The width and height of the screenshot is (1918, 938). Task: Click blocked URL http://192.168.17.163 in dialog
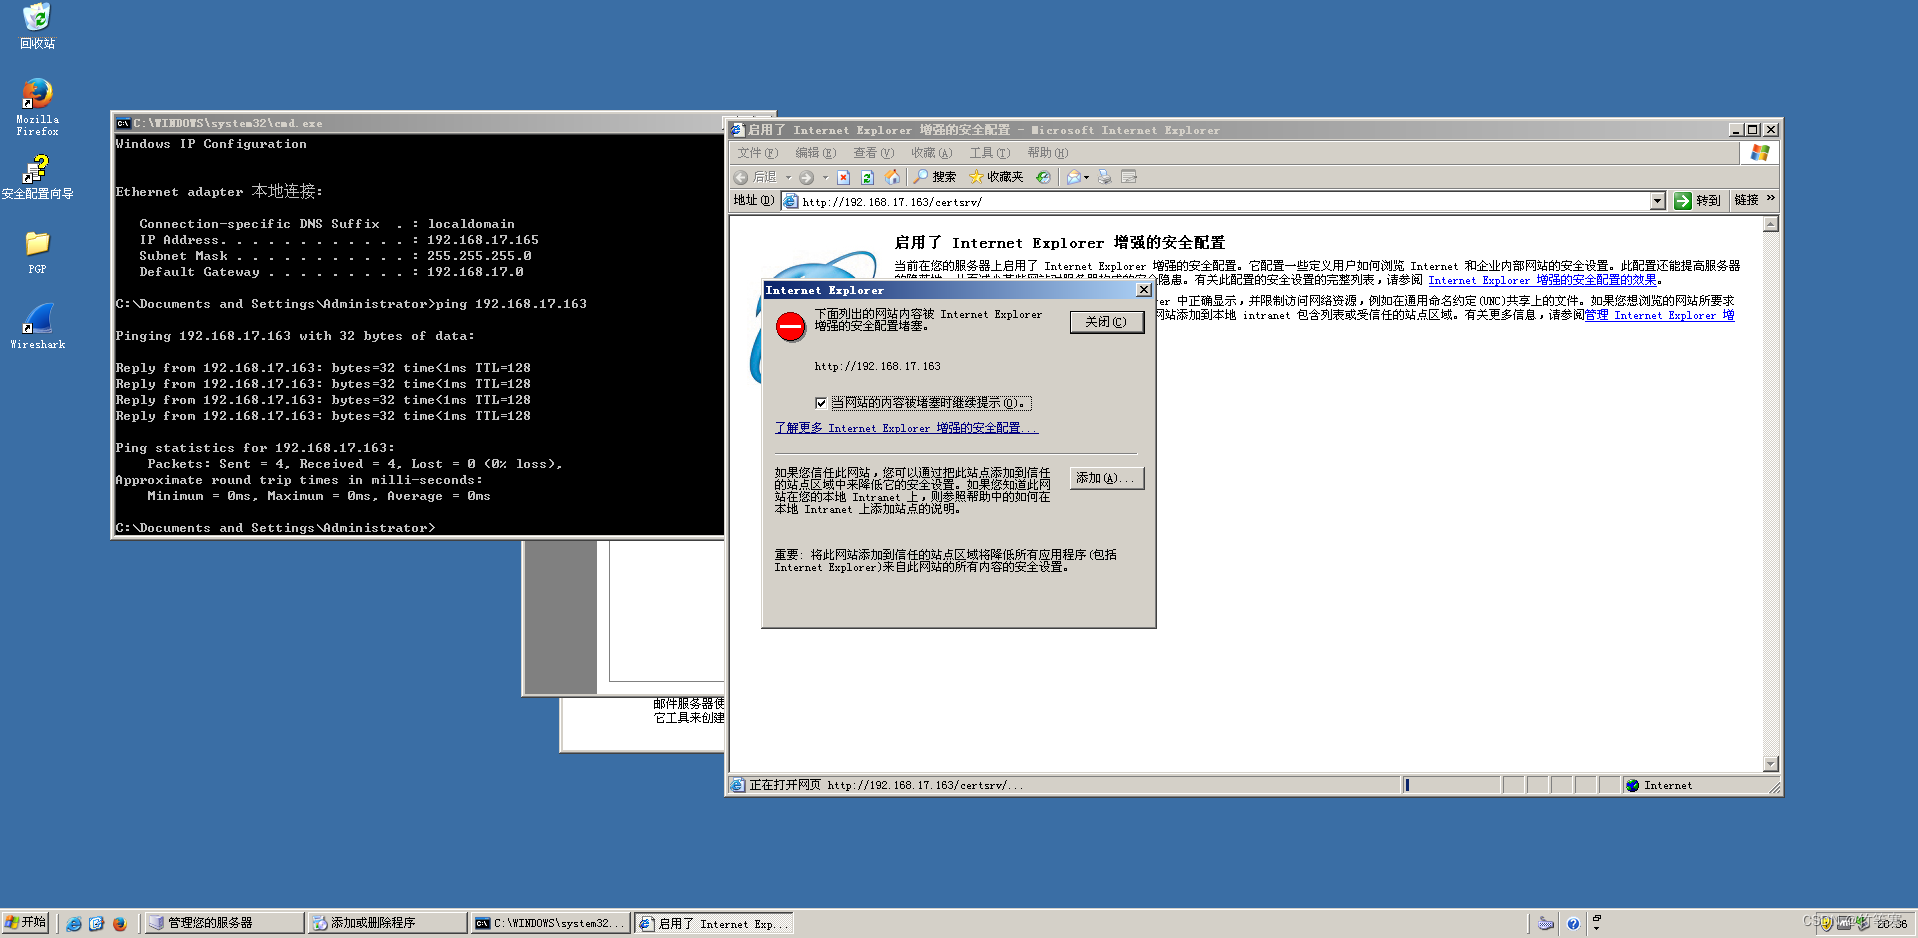877,366
